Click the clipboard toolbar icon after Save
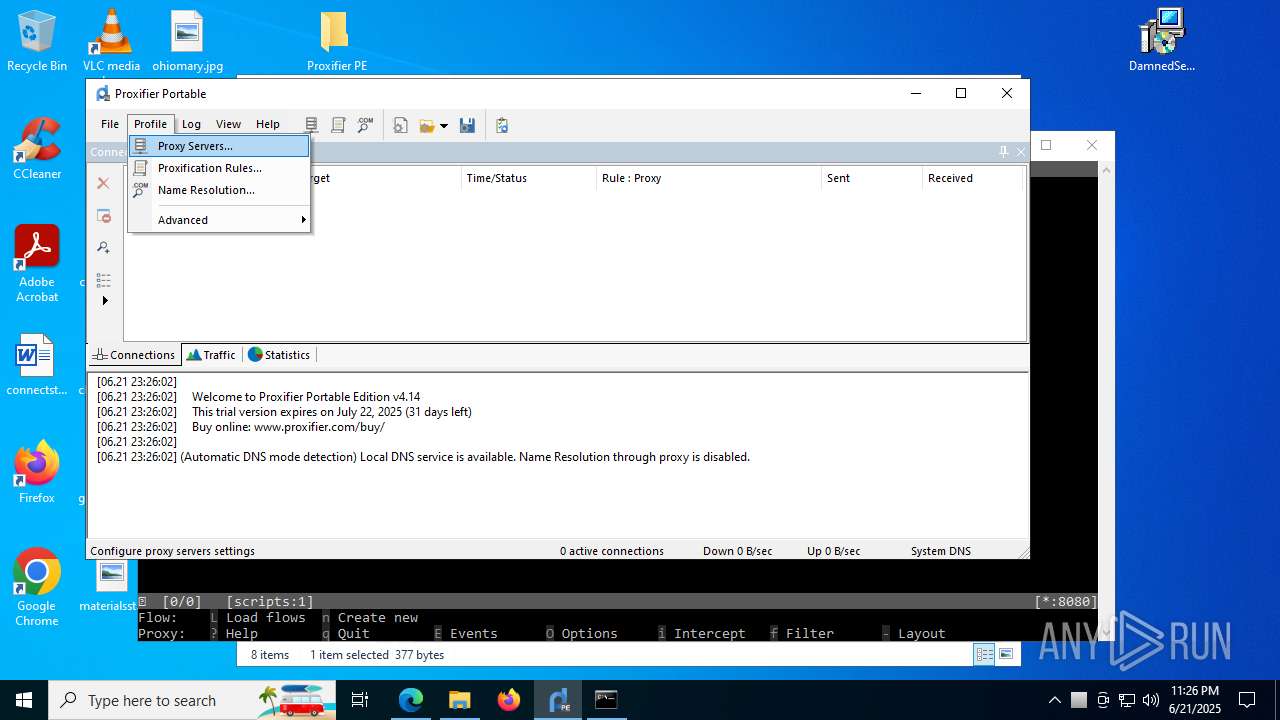 [x=502, y=125]
